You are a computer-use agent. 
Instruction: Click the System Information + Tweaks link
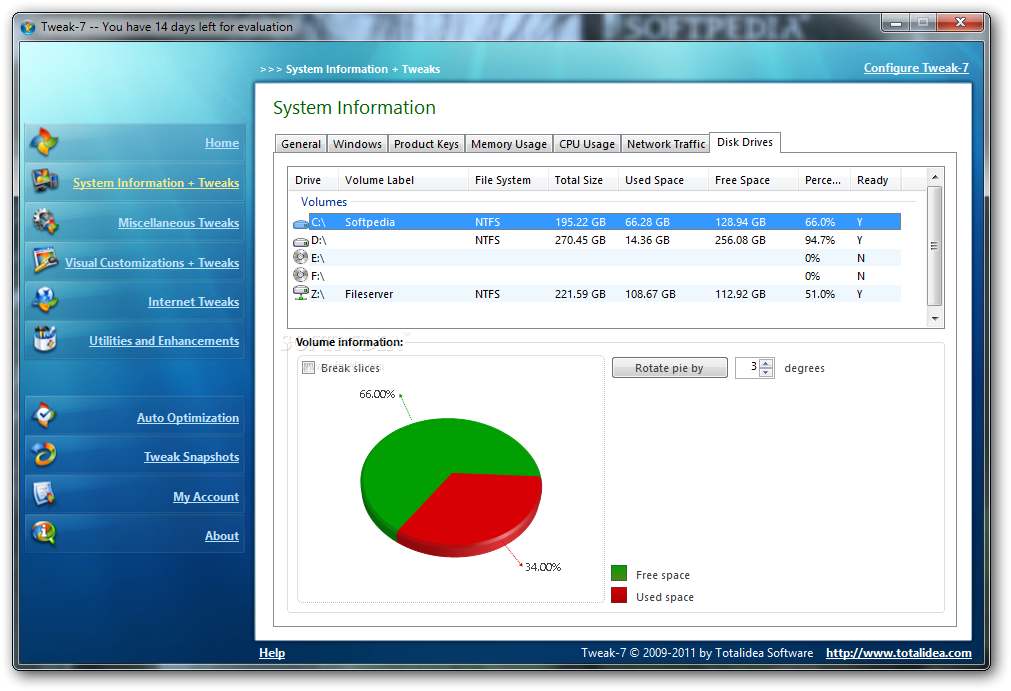[x=156, y=183]
